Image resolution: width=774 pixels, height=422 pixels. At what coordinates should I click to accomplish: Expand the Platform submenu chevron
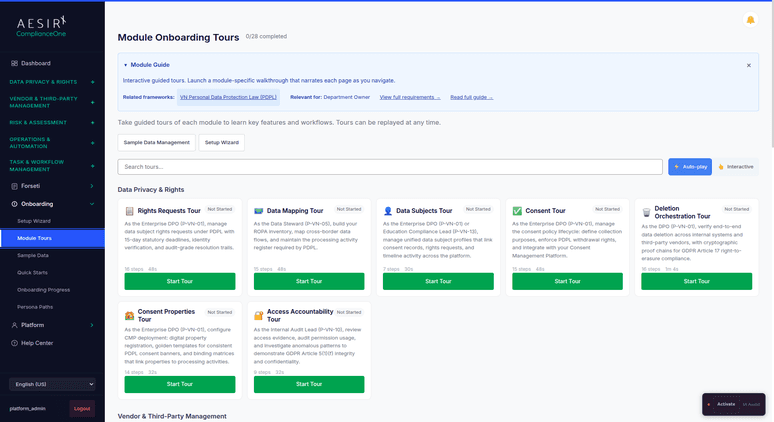pos(92,325)
